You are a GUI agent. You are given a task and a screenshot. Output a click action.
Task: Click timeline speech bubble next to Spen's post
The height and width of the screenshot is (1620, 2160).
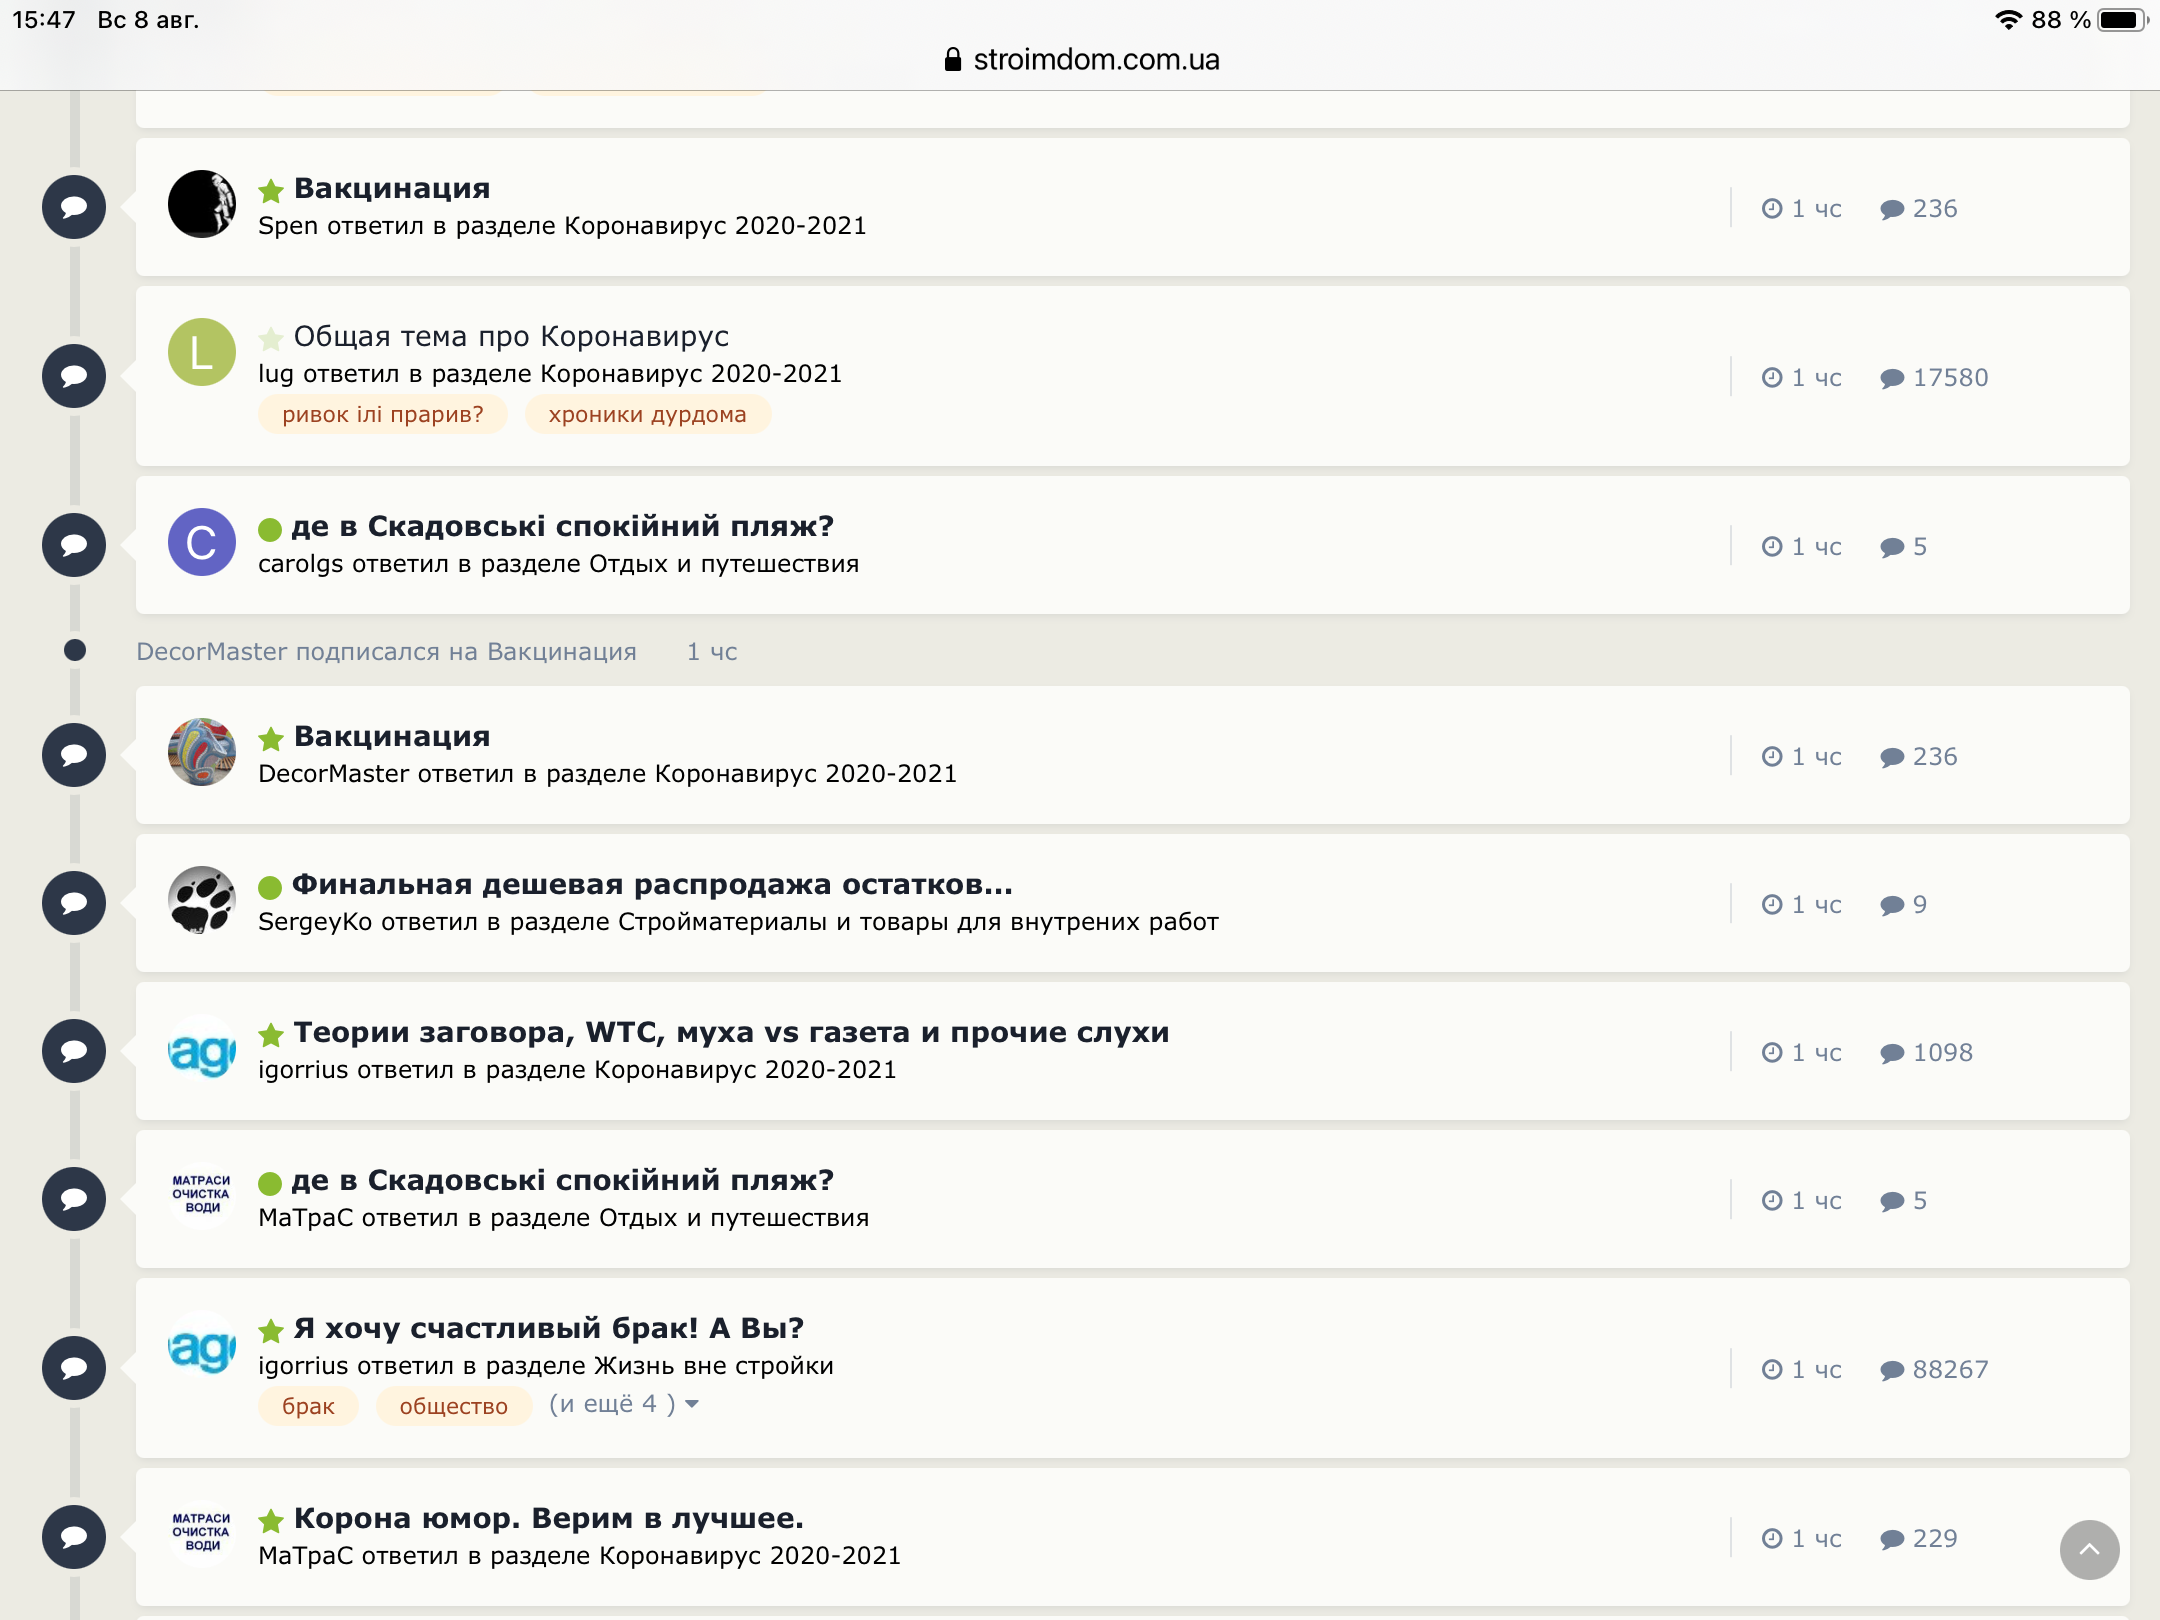[x=74, y=207]
